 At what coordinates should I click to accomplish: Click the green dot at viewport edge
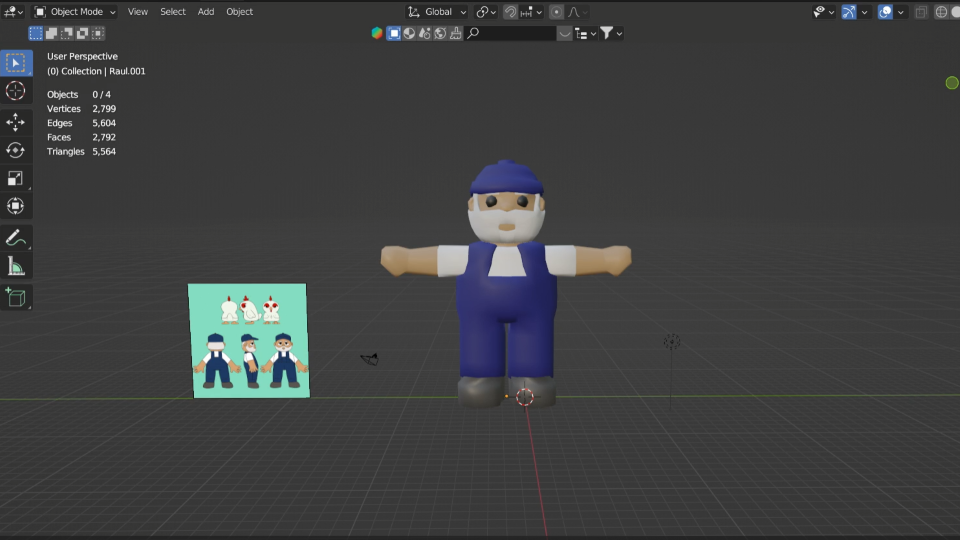(951, 83)
